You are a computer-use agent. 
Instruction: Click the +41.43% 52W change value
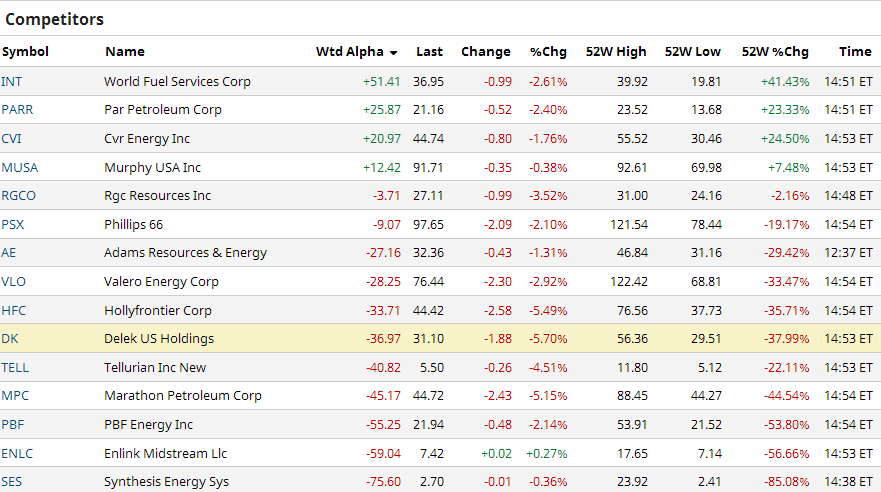point(785,81)
